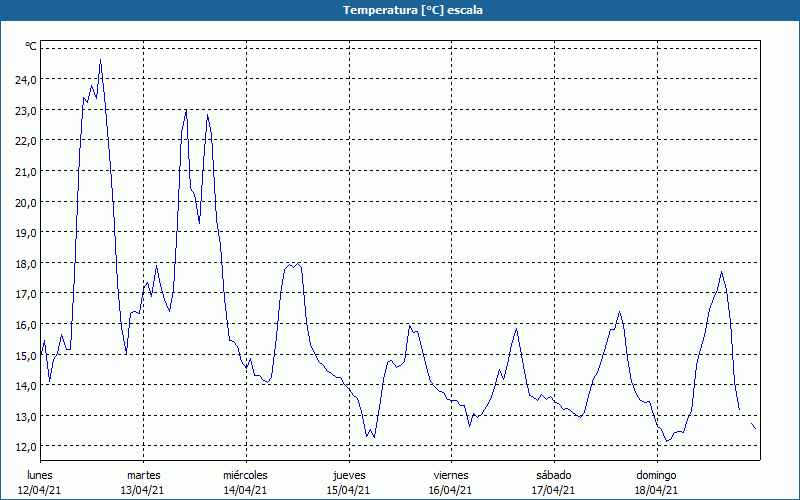Image resolution: width=800 pixels, height=500 pixels.
Task: Click the 'viernes' day label
Action: [451, 475]
